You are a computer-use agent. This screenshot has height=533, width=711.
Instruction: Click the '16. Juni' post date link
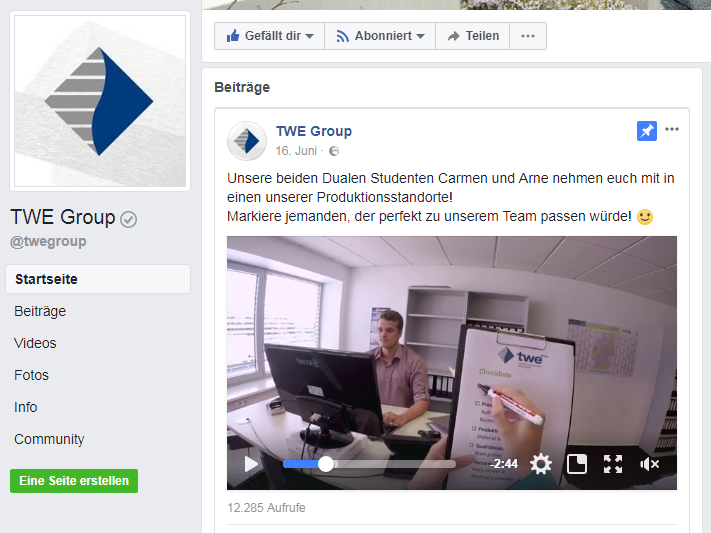(x=296, y=151)
